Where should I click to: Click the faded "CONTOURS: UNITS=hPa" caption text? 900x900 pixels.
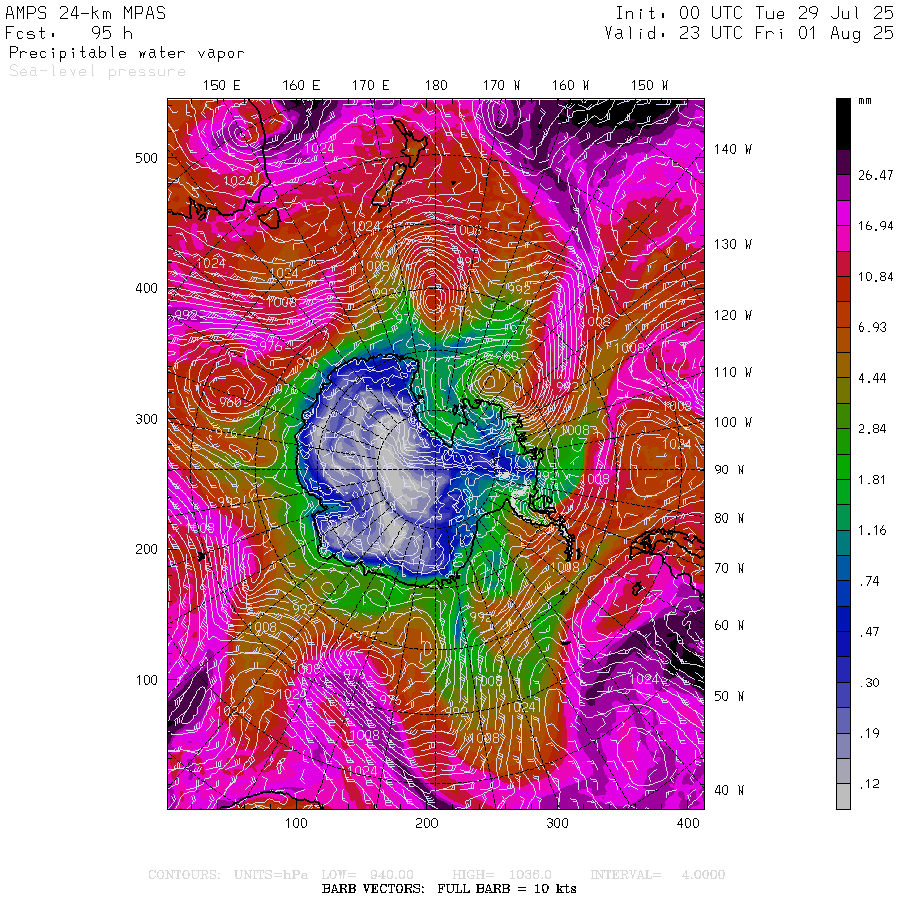[228, 875]
